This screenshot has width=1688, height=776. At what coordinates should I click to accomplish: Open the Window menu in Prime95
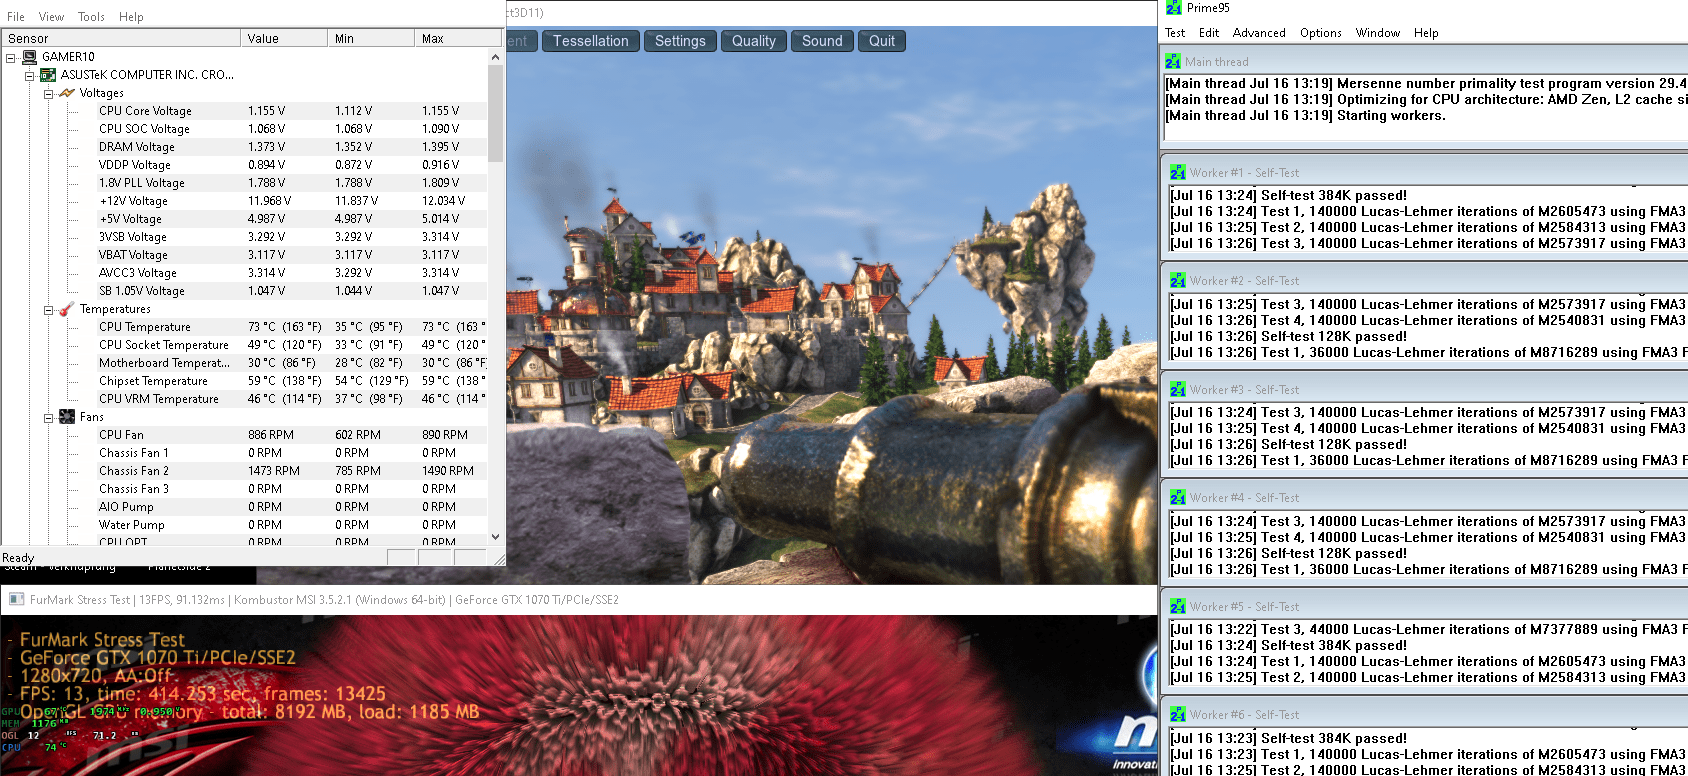click(1378, 33)
